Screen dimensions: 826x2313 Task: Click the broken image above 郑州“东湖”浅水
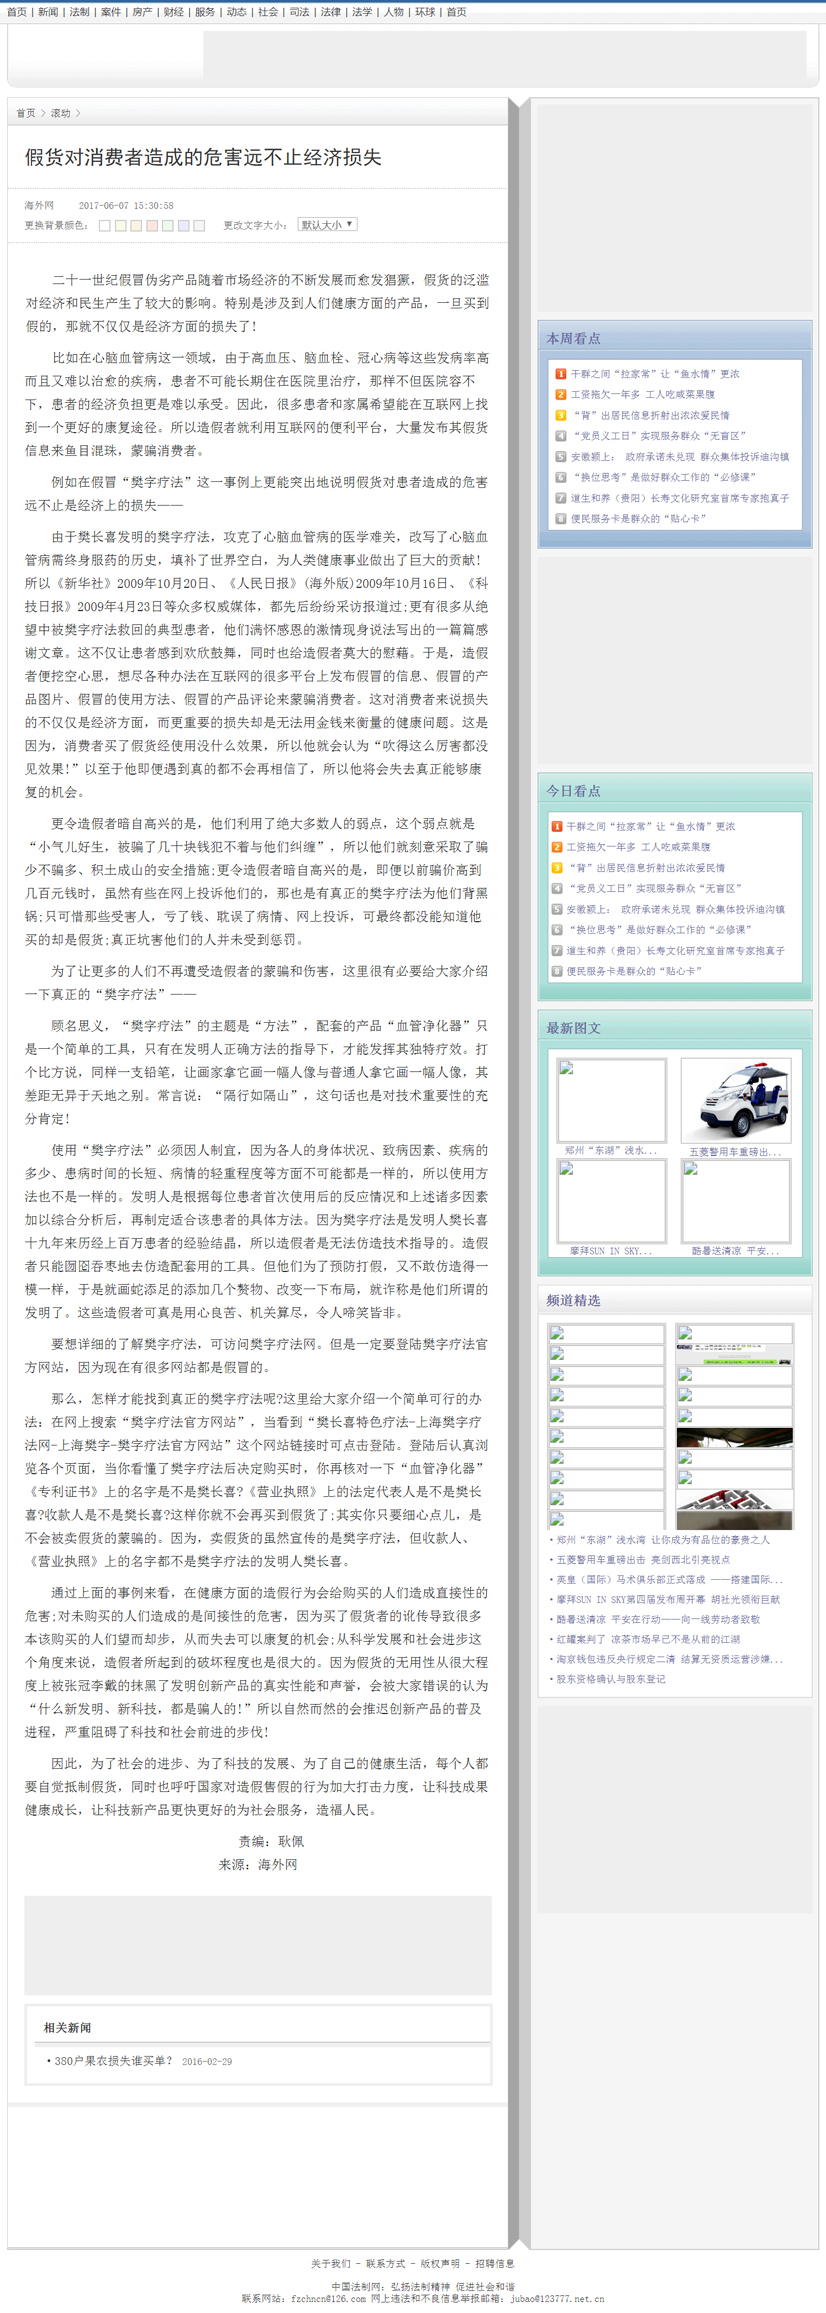tap(611, 1100)
